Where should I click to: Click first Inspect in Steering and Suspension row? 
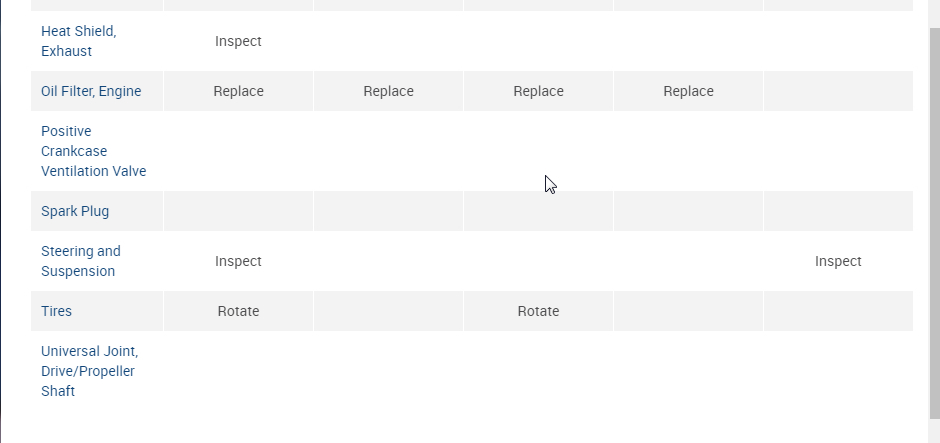238,261
